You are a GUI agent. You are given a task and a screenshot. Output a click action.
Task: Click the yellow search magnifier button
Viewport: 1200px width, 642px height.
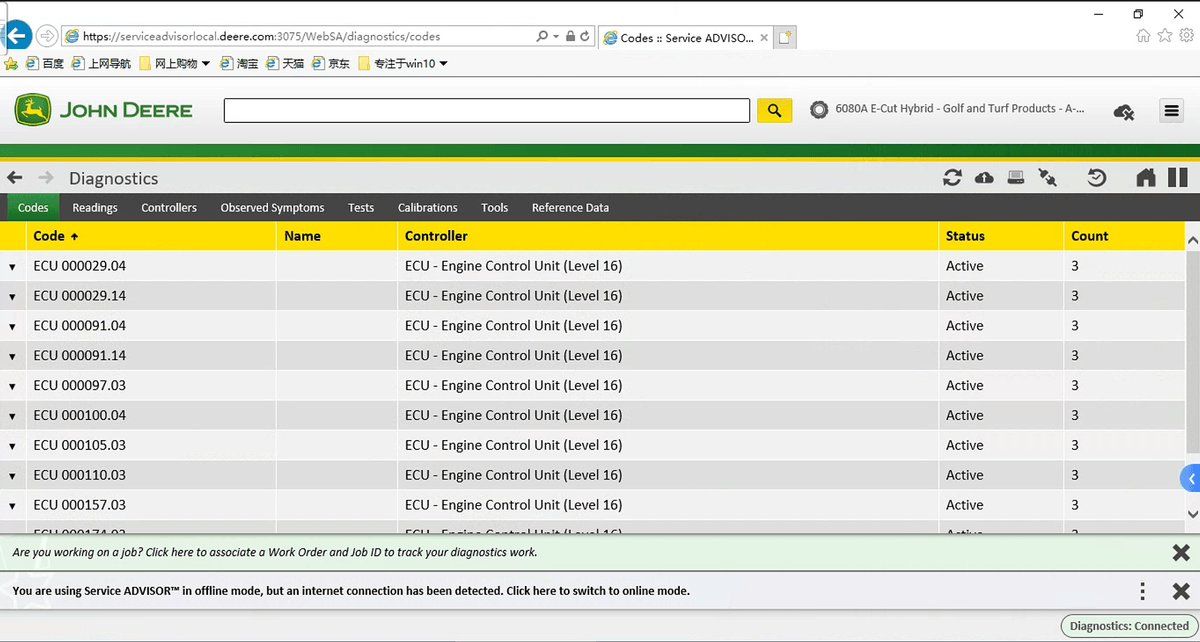point(774,110)
